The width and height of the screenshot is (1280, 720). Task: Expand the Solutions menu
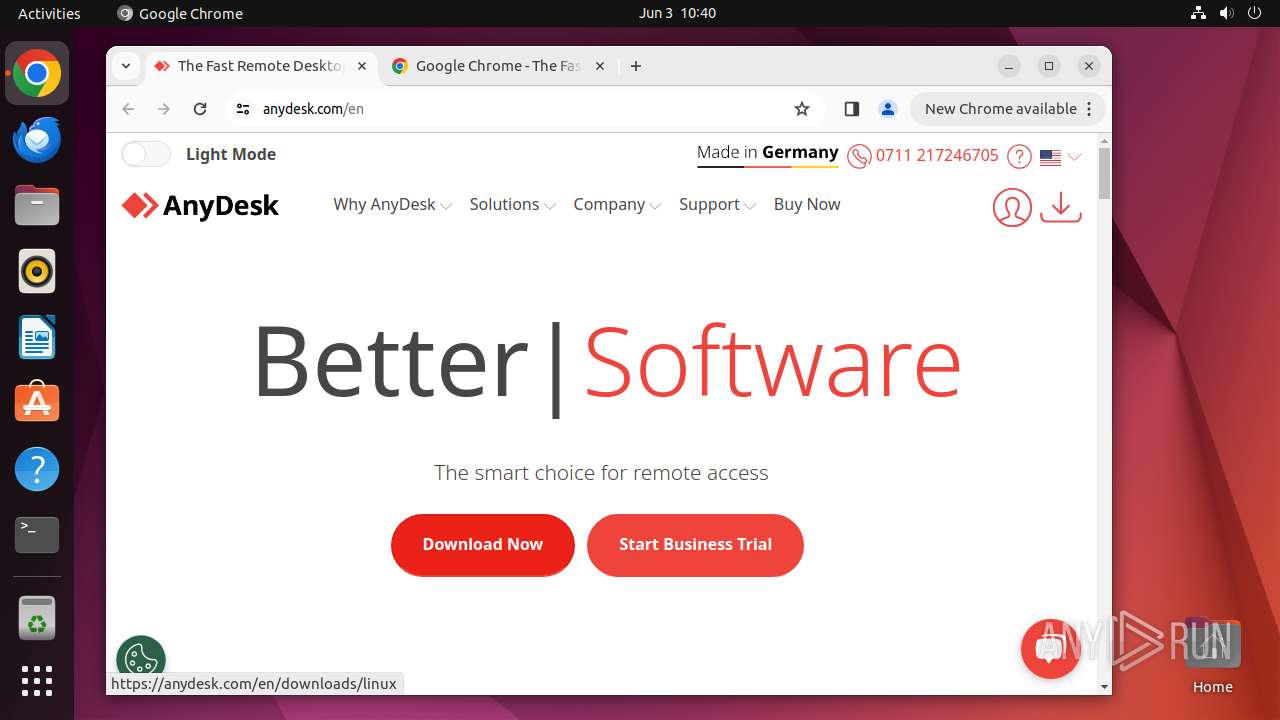[512, 204]
